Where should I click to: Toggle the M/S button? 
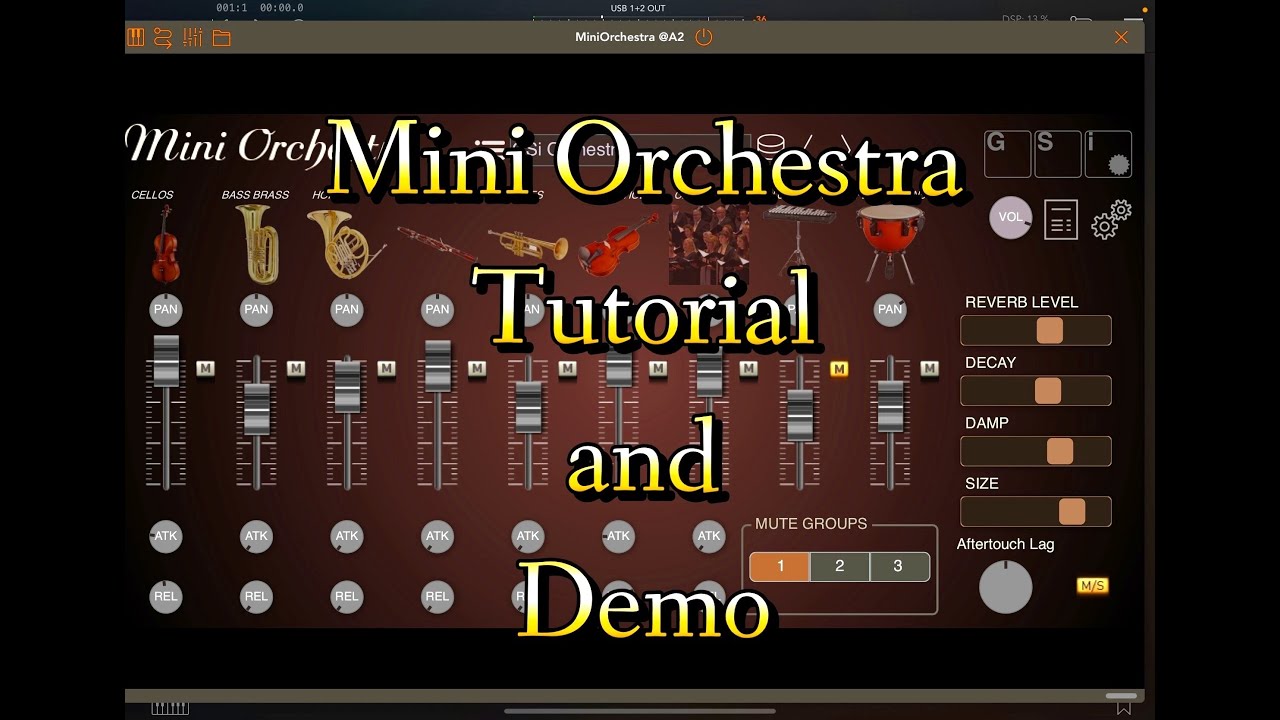1092,586
